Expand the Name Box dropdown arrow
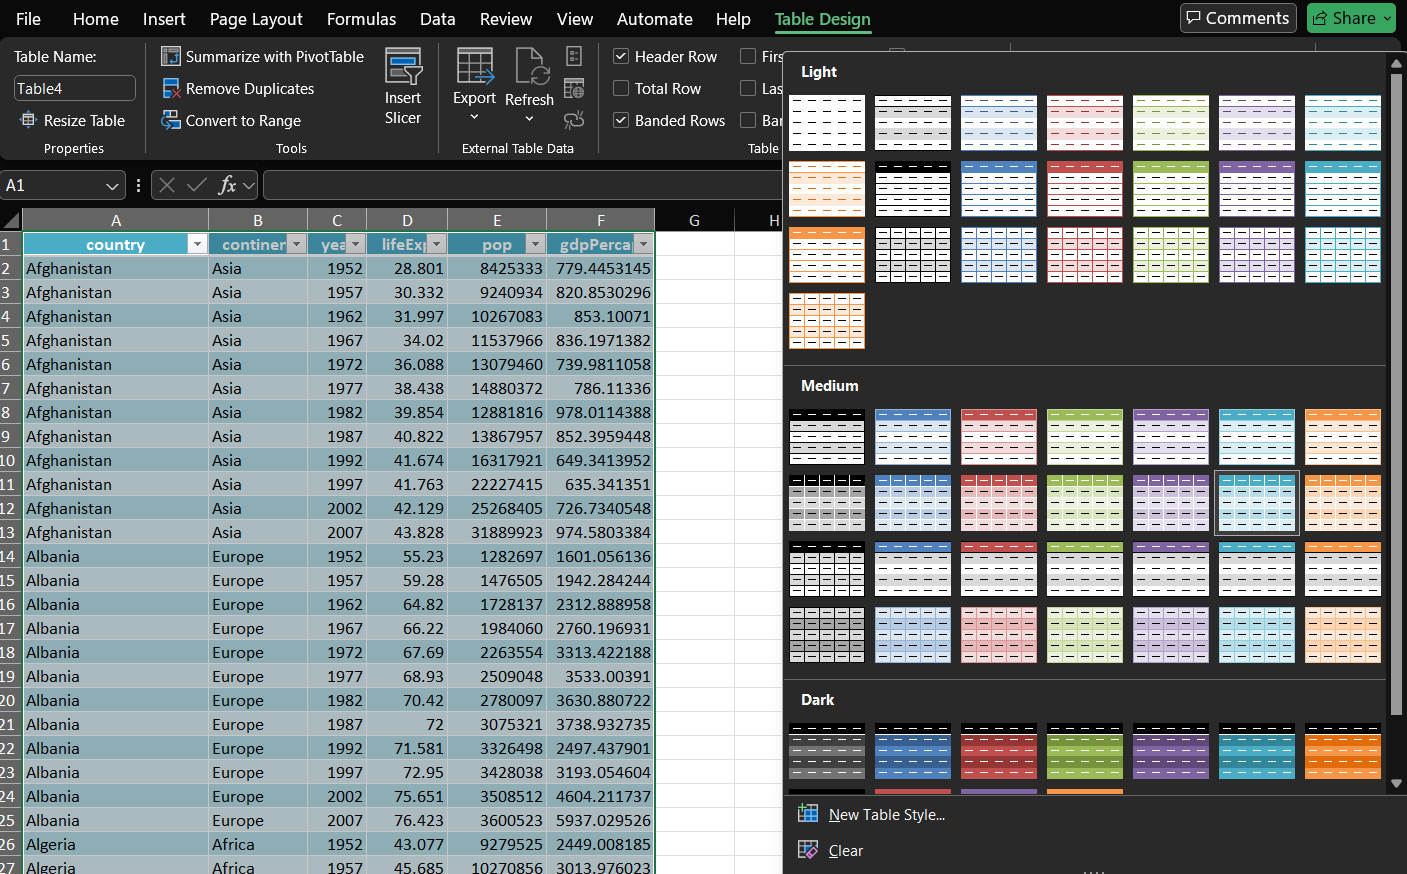Viewport: 1407px width, 874px height. click(x=112, y=186)
